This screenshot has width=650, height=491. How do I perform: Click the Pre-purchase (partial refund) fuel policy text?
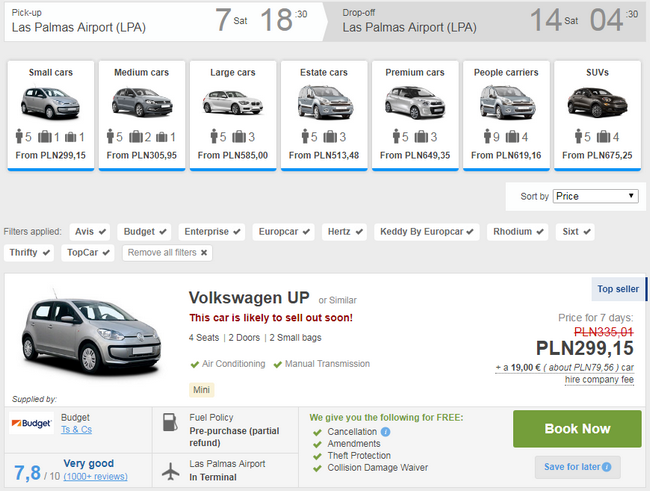click(x=234, y=437)
